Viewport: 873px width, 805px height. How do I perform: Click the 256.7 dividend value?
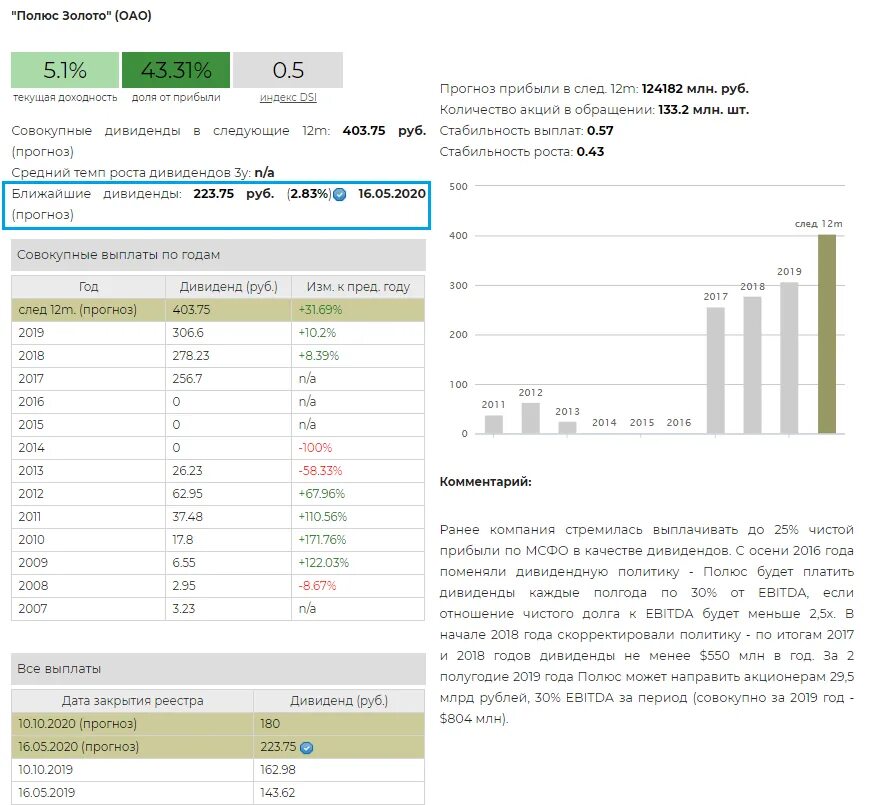click(187, 379)
